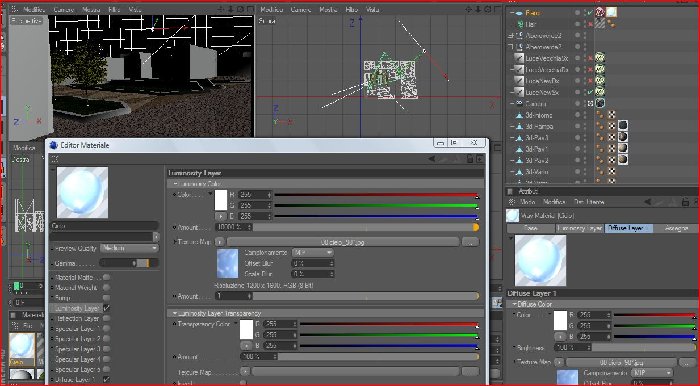Click the sky material tag on first object
This screenshot has height=386, width=700.
pos(611,12)
